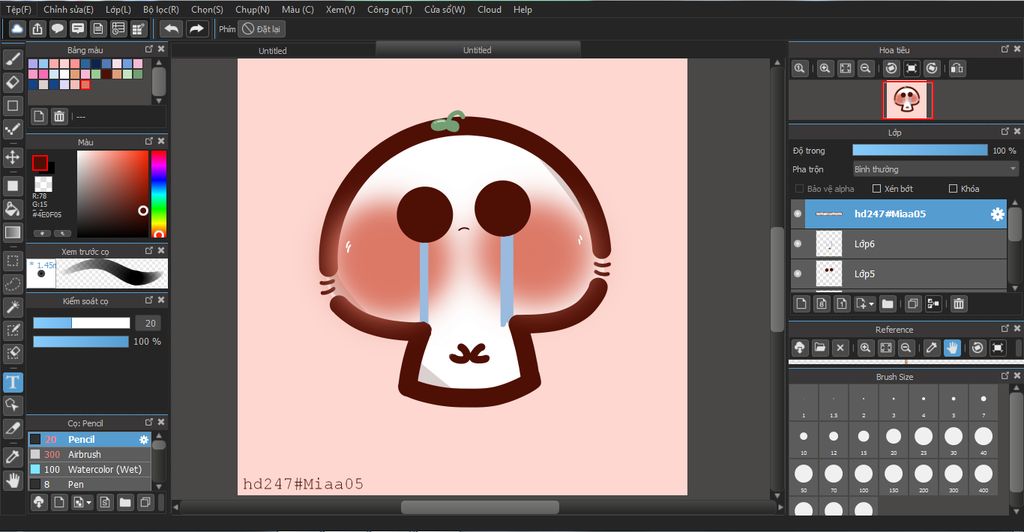The width and height of the screenshot is (1024, 532).
Task: Enable the Bảo vệ alpha checkbox
Action: 799,189
